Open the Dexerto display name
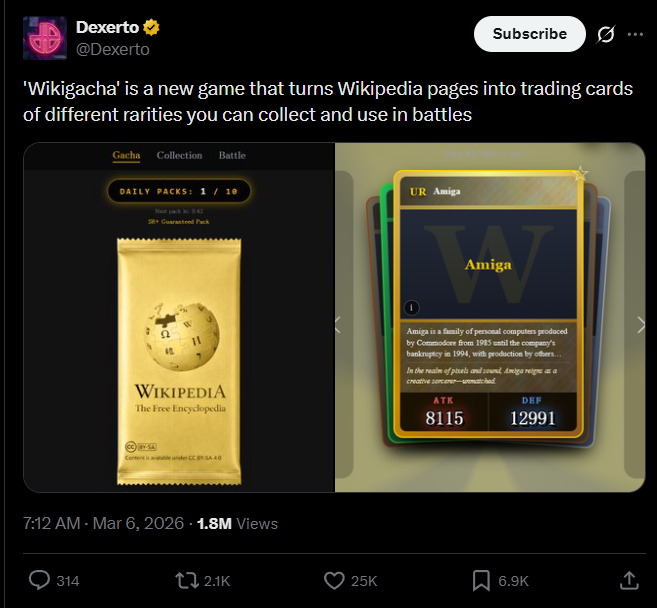This screenshot has width=657, height=608. pyautogui.click(x=107, y=27)
